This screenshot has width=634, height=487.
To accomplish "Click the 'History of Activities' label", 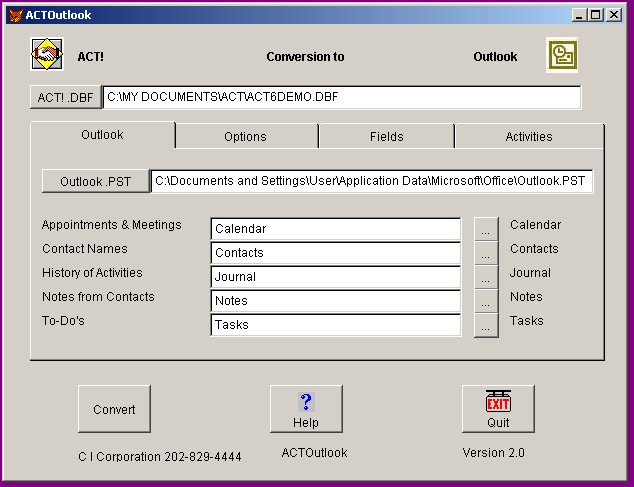I will 92,273.
